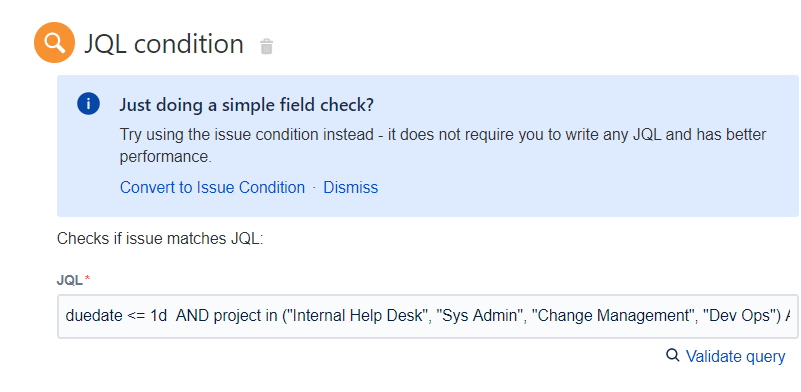The width and height of the screenshot is (801, 392).
Task: Focus the JQL query input field
Action: tap(428, 316)
